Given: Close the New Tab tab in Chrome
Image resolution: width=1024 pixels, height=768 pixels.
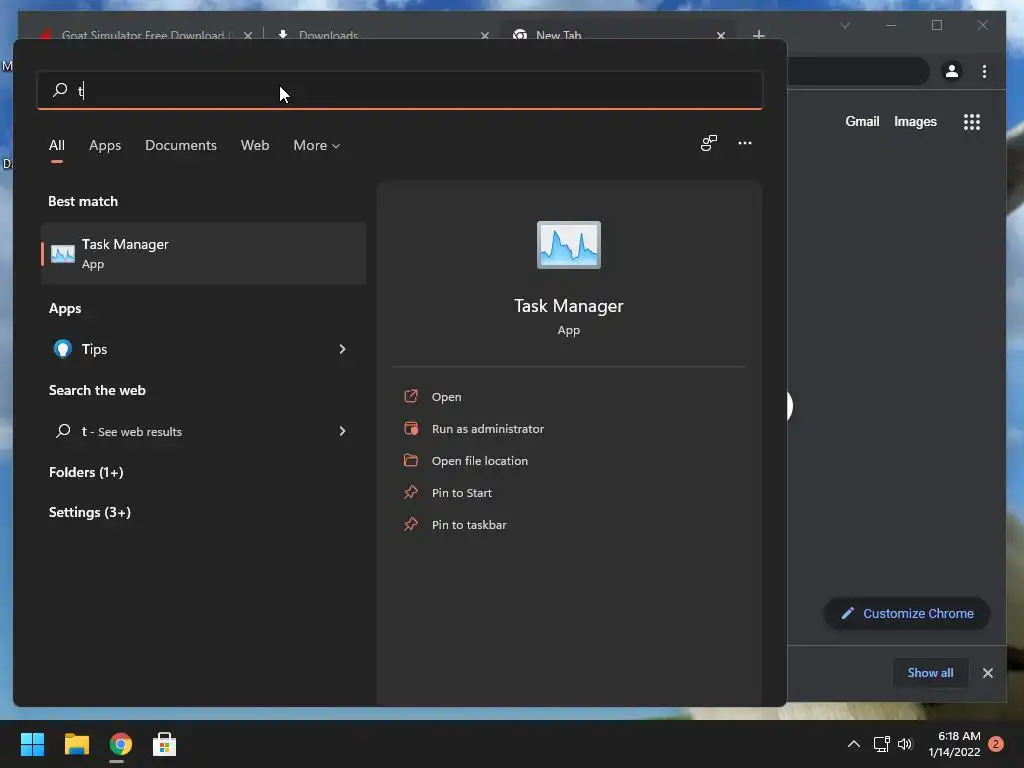Looking at the screenshot, I should [x=720, y=35].
